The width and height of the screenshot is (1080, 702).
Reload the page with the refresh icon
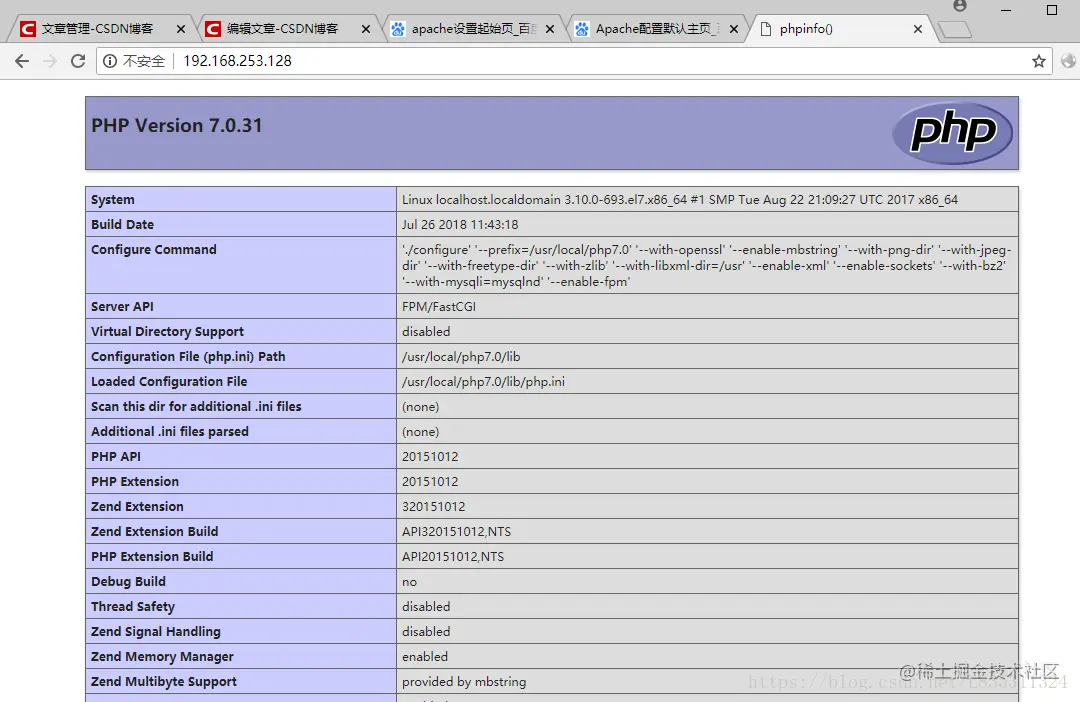click(x=78, y=61)
